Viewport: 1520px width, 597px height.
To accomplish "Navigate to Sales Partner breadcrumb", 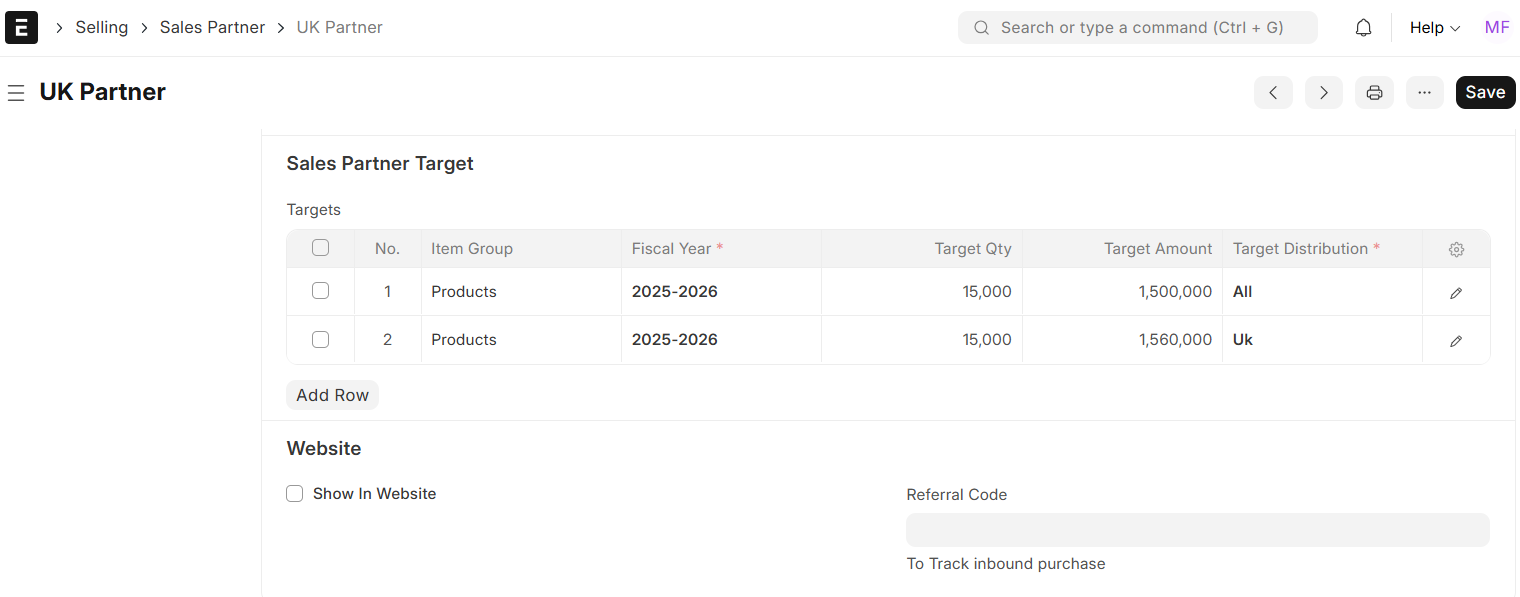I will coord(212,28).
